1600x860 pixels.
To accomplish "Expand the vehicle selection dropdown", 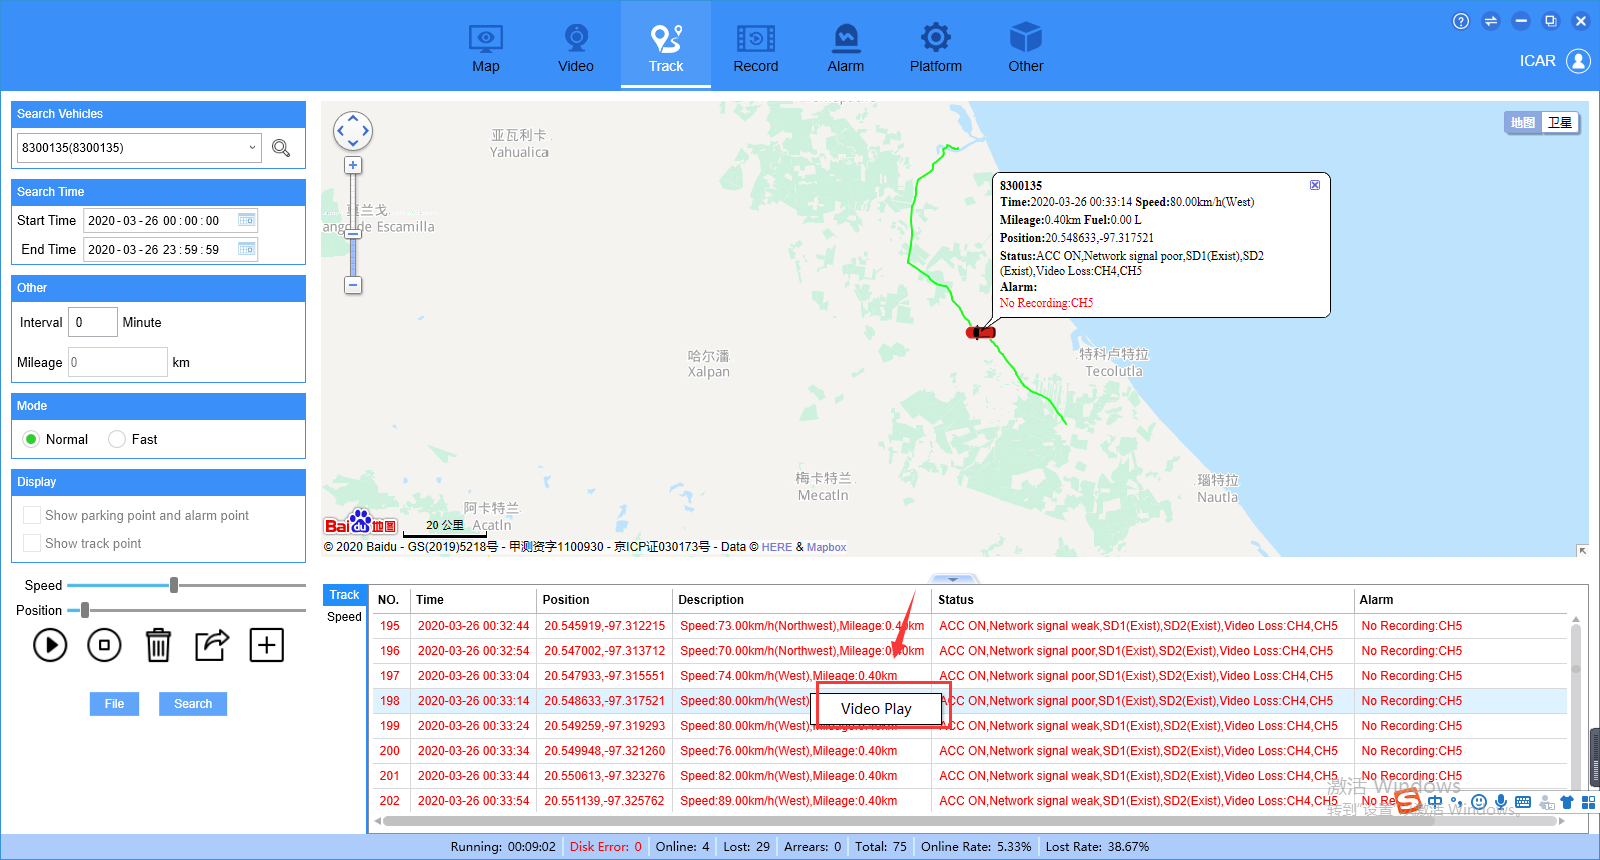I will click(252, 148).
